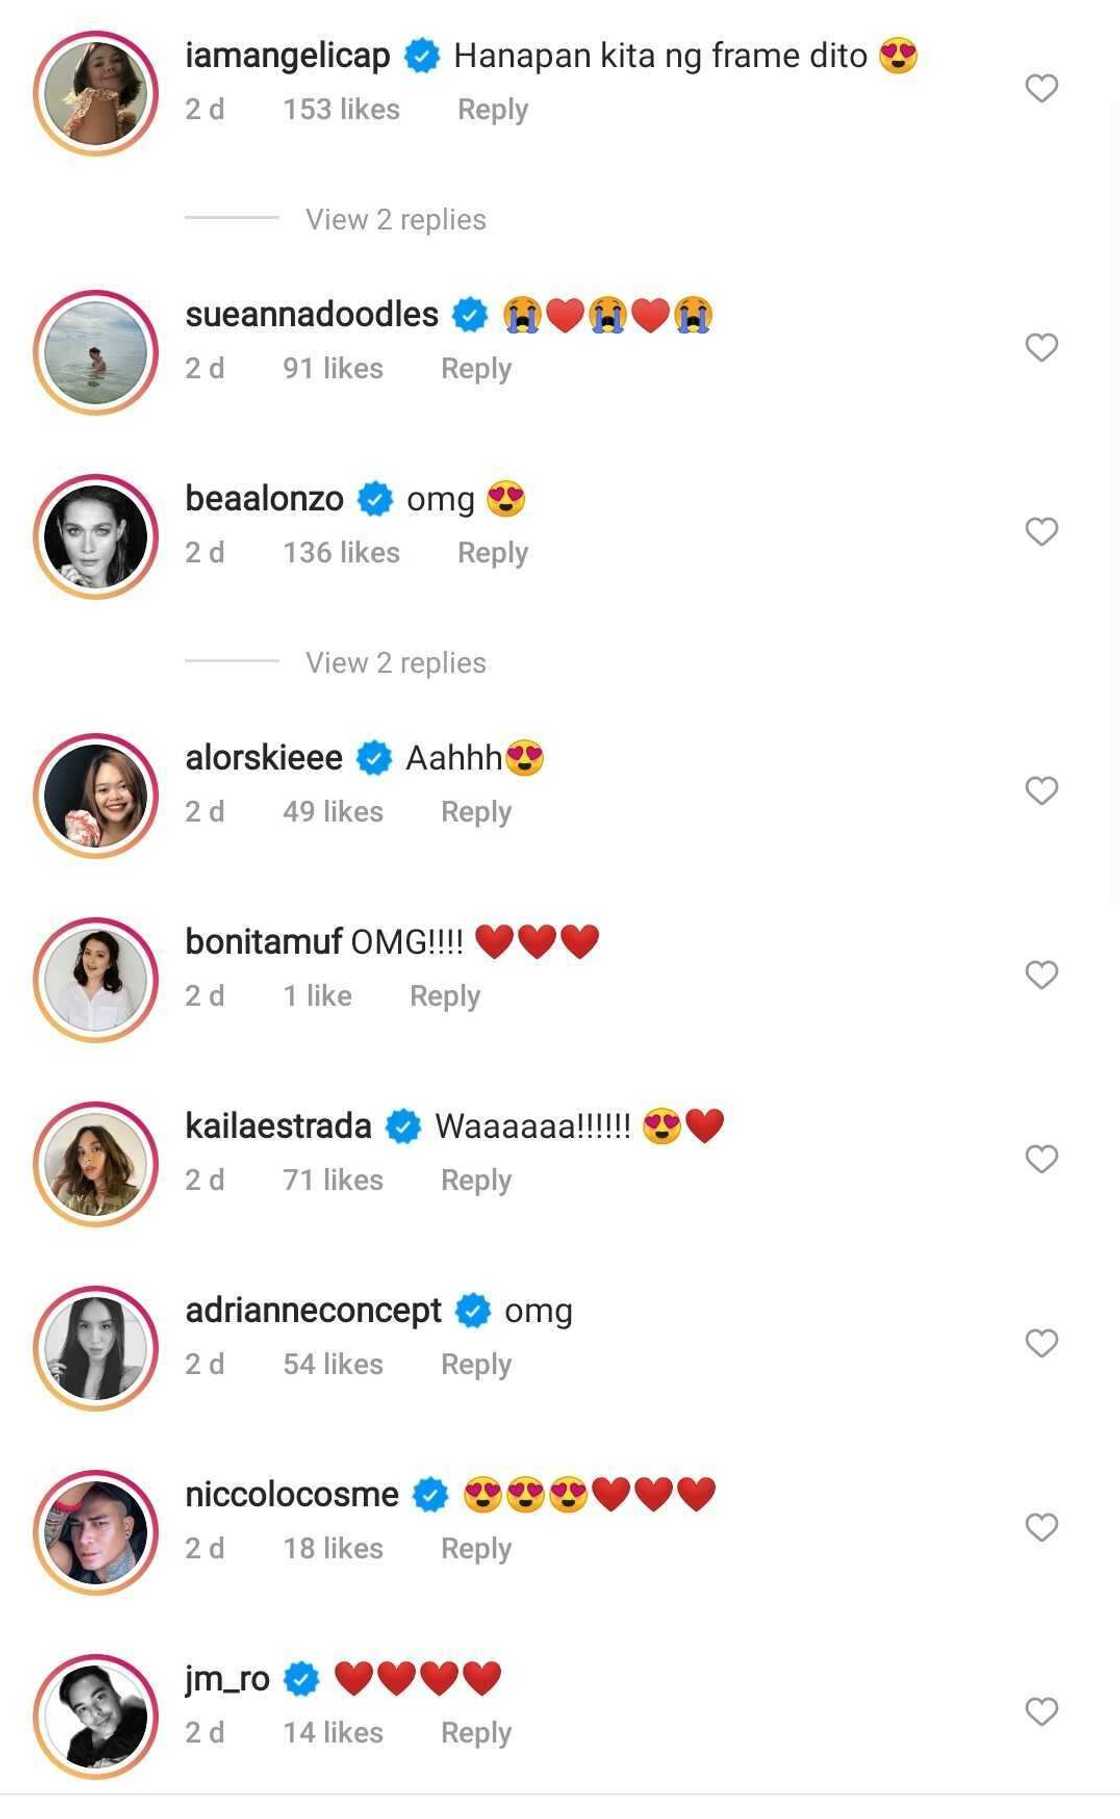This screenshot has width=1120, height=1819.
Task: Toggle the heart on adrianneconcept's comment
Action: pos(1041,1342)
